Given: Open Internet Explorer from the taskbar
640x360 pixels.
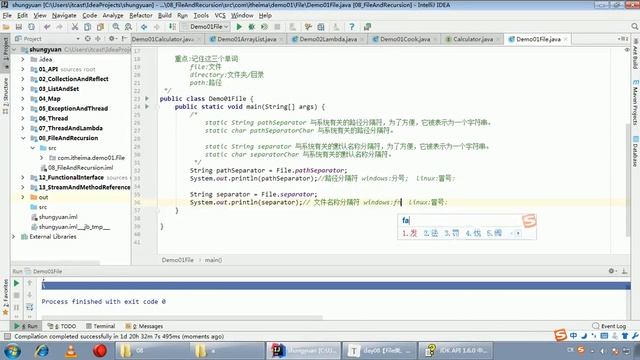Looking at the screenshot, I should (x=42, y=351).
